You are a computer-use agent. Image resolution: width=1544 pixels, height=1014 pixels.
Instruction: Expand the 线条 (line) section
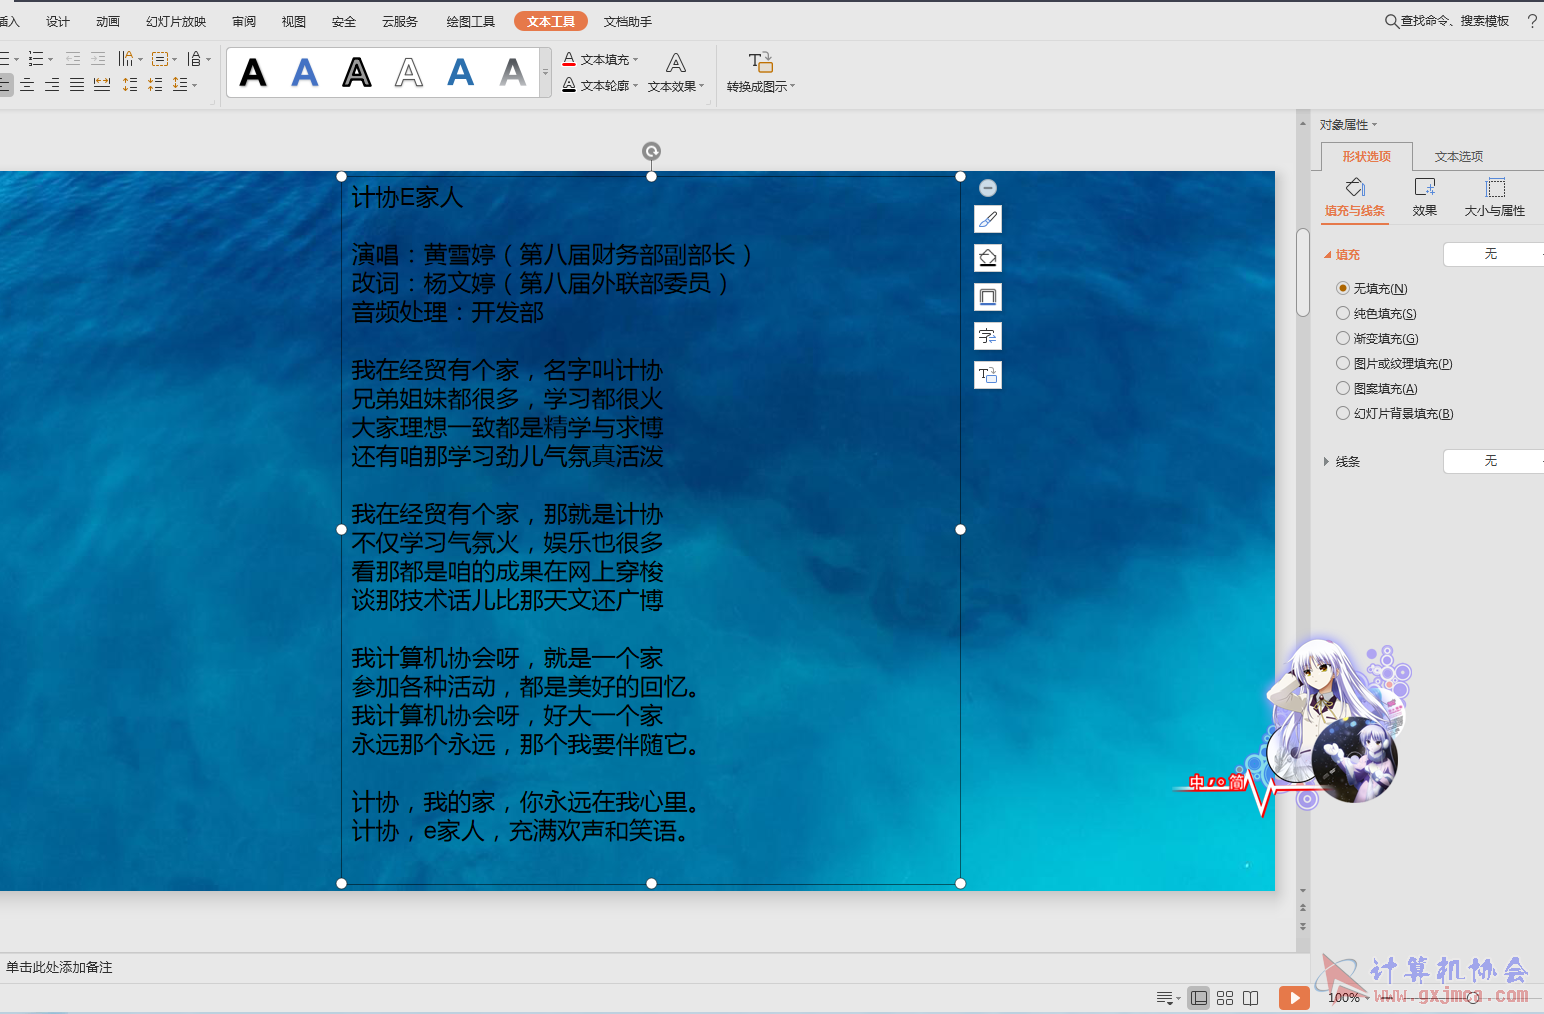(x=1326, y=461)
